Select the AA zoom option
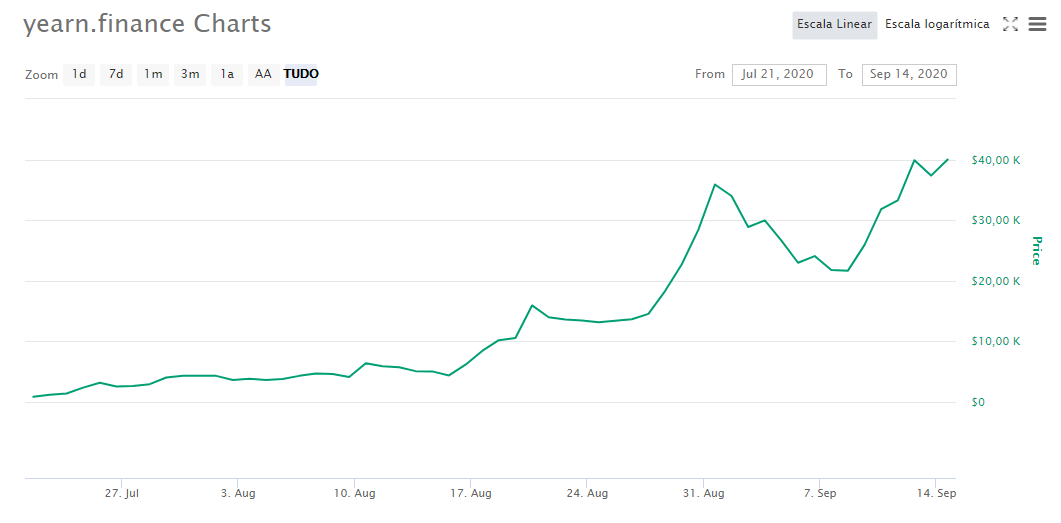The height and width of the screenshot is (523, 1061). click(263, 74)
